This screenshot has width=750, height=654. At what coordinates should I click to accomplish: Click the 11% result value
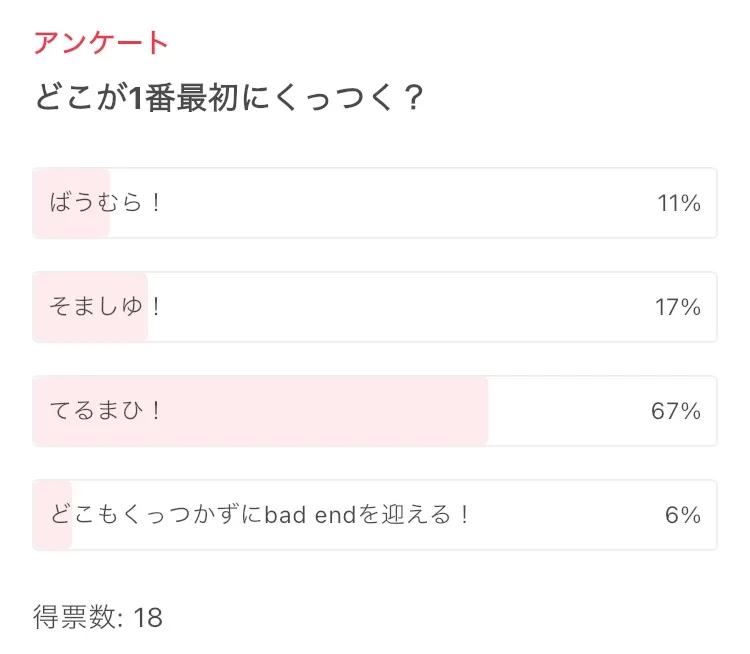tap(679, 203)
